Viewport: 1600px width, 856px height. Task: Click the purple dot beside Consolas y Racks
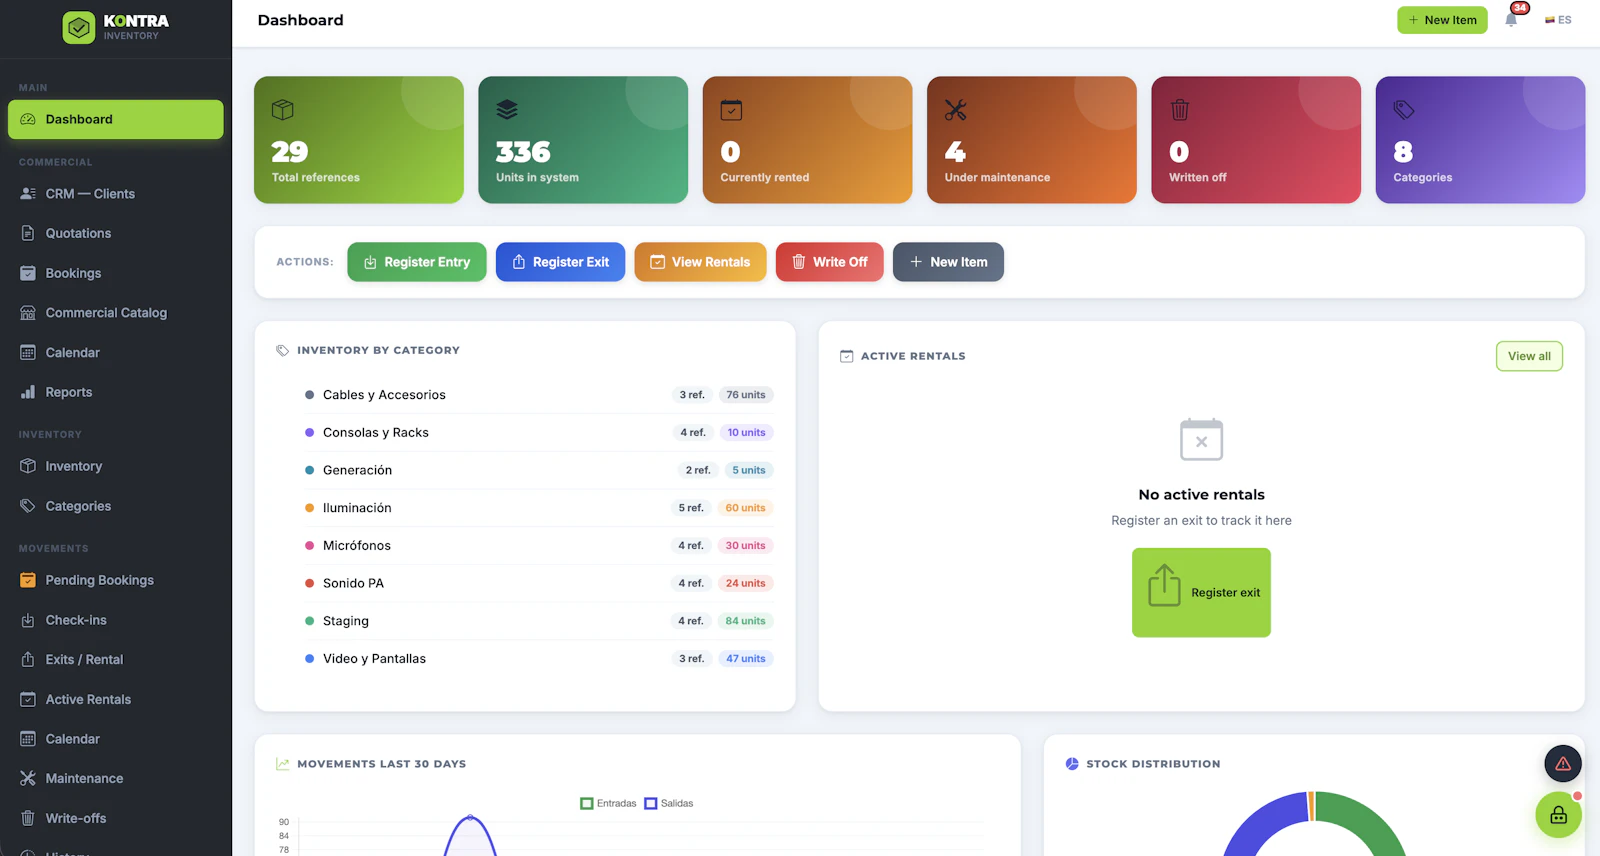click(x=310, y=432)
